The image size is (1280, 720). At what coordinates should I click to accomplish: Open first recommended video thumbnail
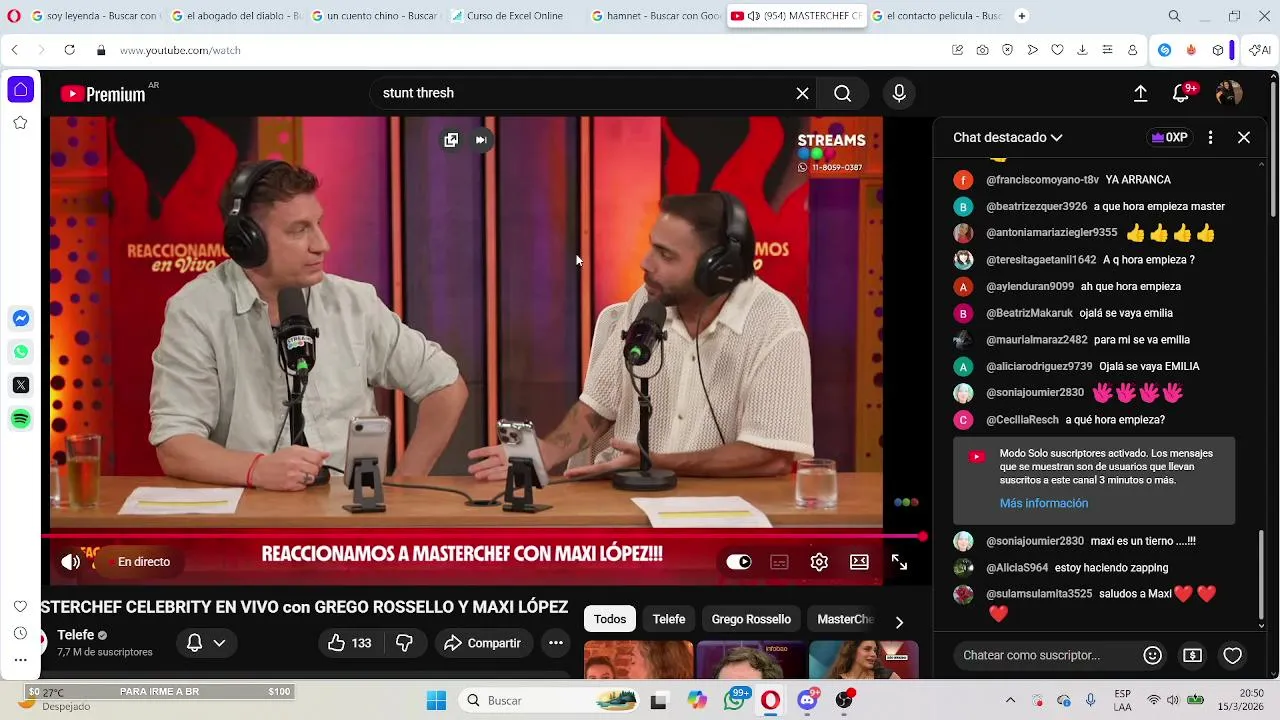tap(638, 660)
